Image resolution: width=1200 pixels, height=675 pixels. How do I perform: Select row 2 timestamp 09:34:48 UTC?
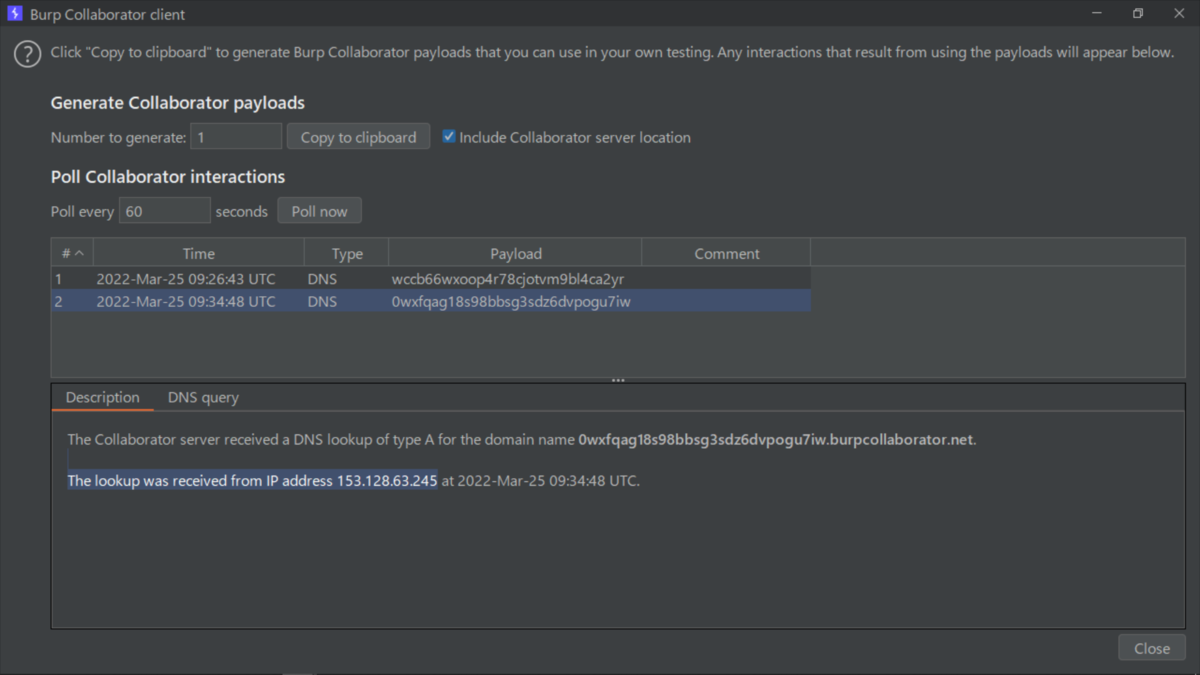pyautogui.click(x=186, y=301)
